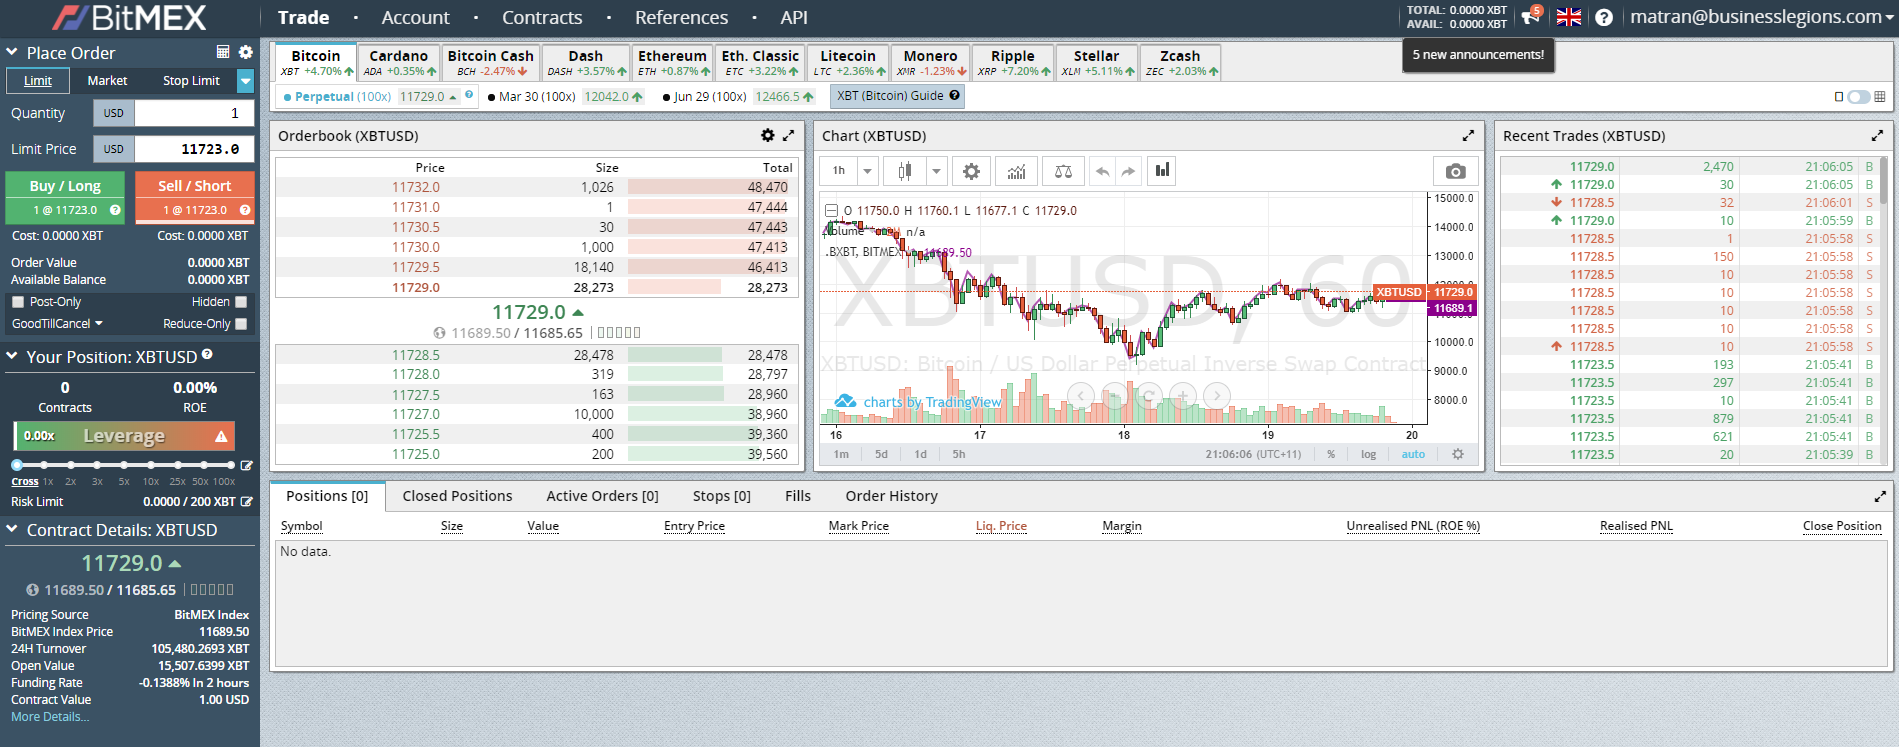The width and height of the screenshot is (1899, 747).
Task: Switch to the Order History tab
Action: click(891, 496)
